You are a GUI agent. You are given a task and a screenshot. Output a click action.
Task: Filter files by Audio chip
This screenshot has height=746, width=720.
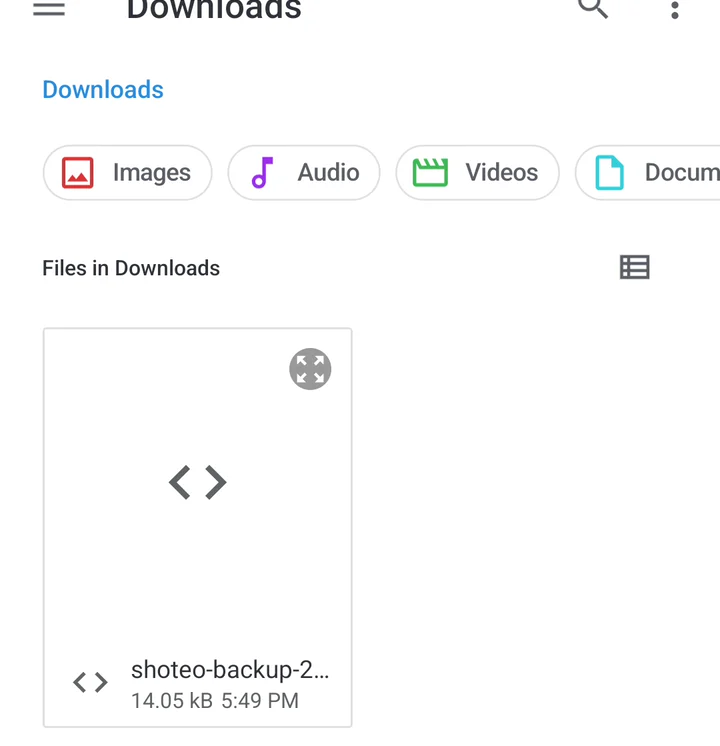(304, 173)
